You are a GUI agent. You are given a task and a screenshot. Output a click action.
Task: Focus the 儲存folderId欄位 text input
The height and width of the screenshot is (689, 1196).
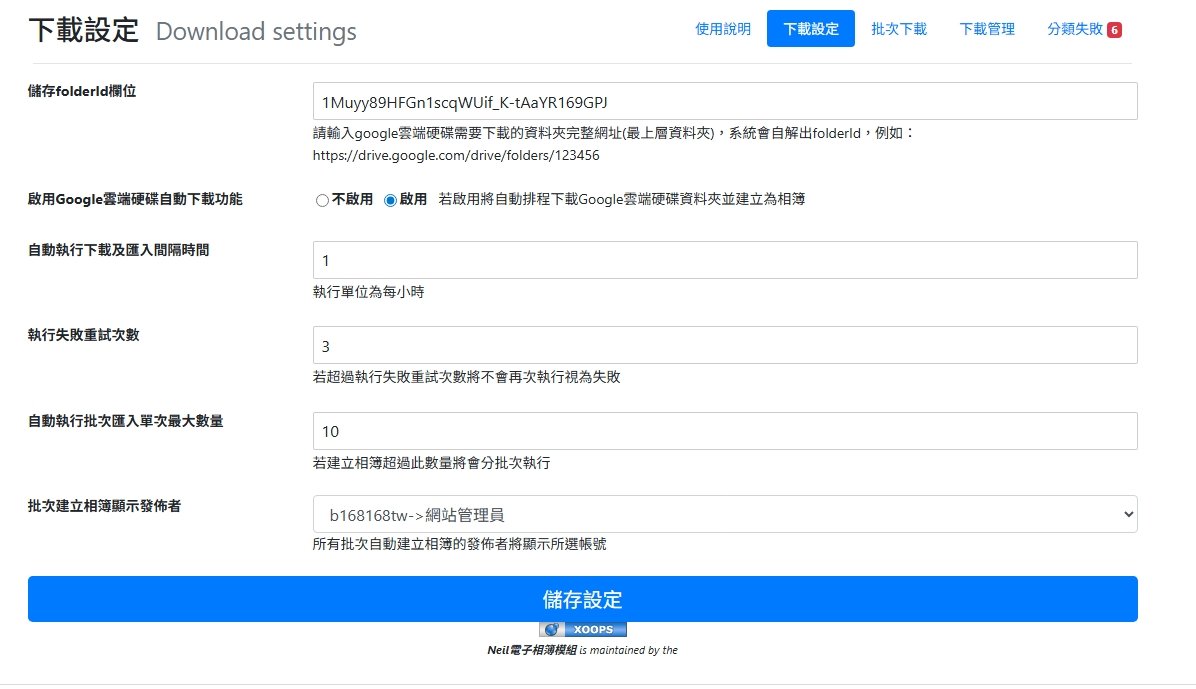724,101
